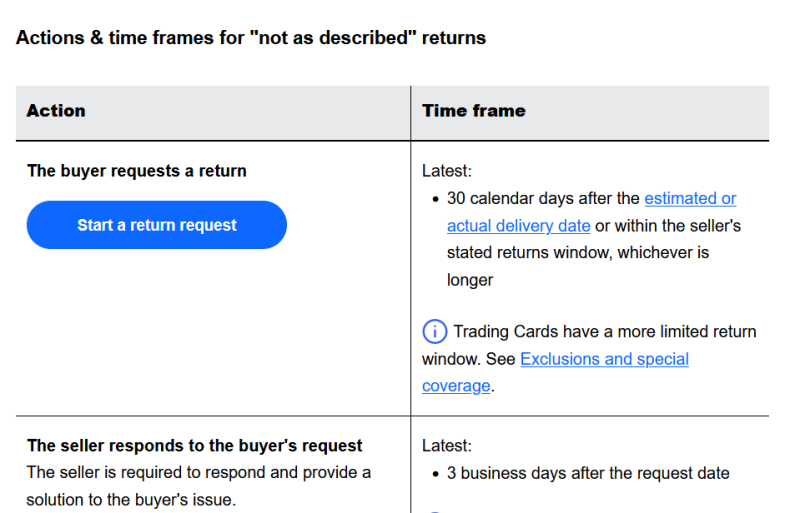Click the Time frame column header
Viewport: 800px width, 513px height.
474,111
